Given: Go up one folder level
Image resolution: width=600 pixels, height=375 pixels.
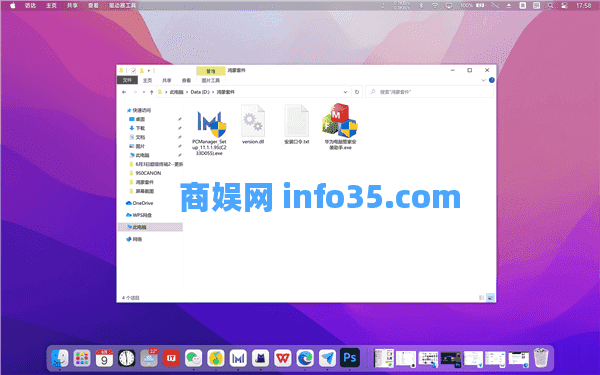Looking at the screenshot, I should tap(152, 92).
